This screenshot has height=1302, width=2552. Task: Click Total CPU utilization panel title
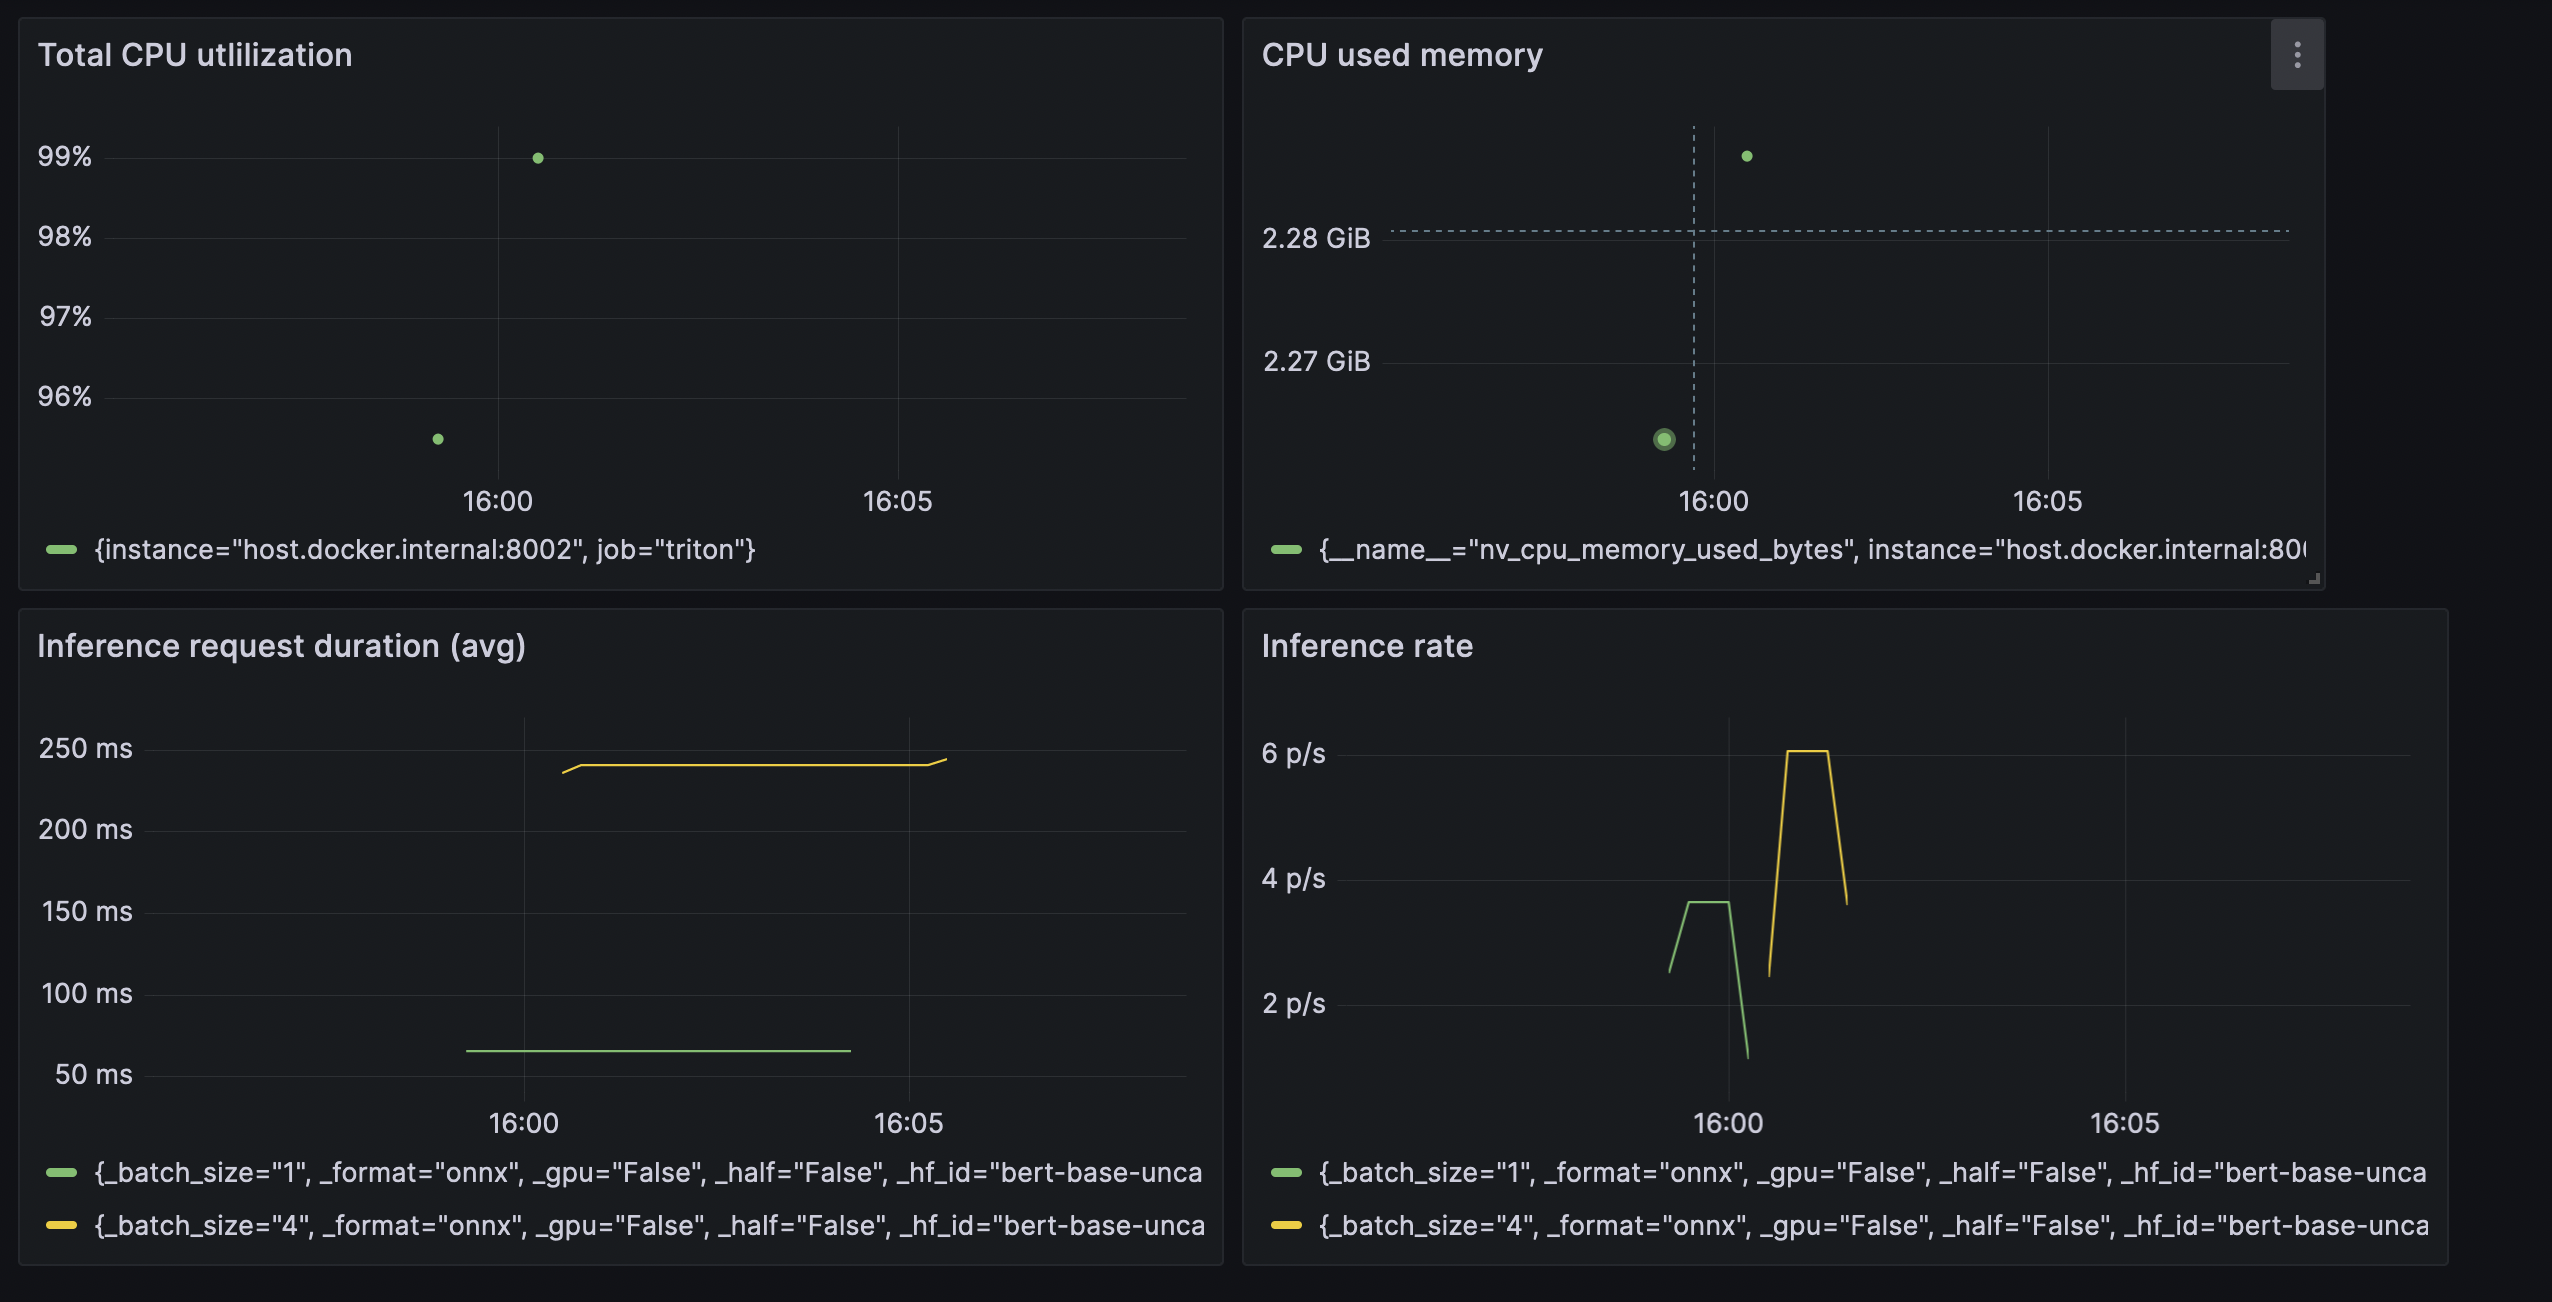pos(195,55)
